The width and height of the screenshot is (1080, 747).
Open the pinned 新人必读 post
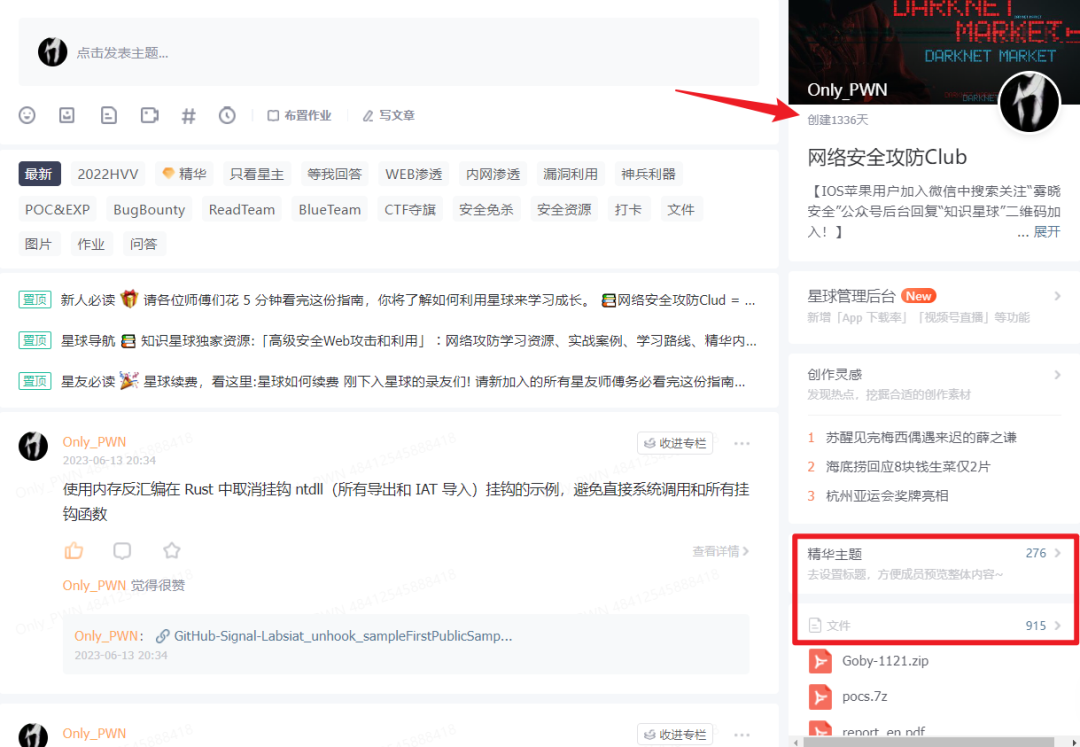(387, 300)
